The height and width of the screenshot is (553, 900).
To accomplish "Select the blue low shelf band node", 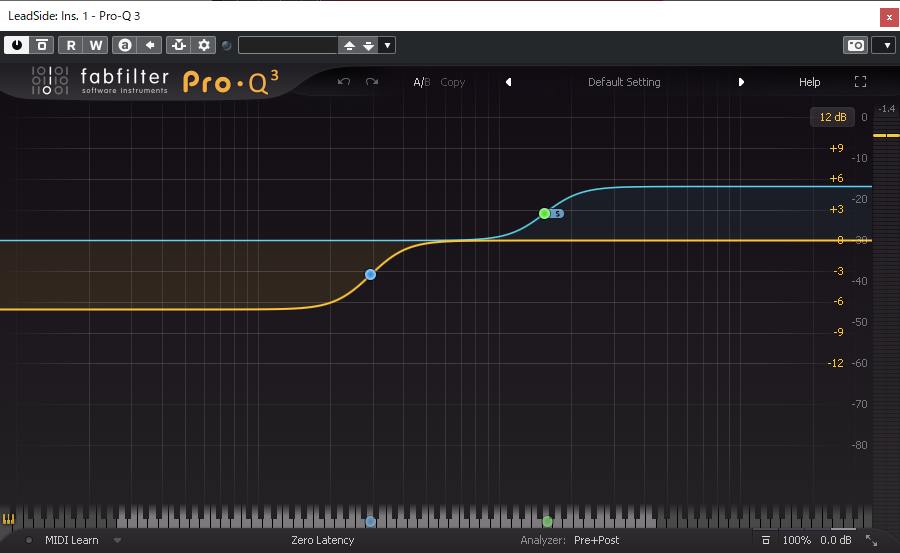I will (x=370, y=274).
